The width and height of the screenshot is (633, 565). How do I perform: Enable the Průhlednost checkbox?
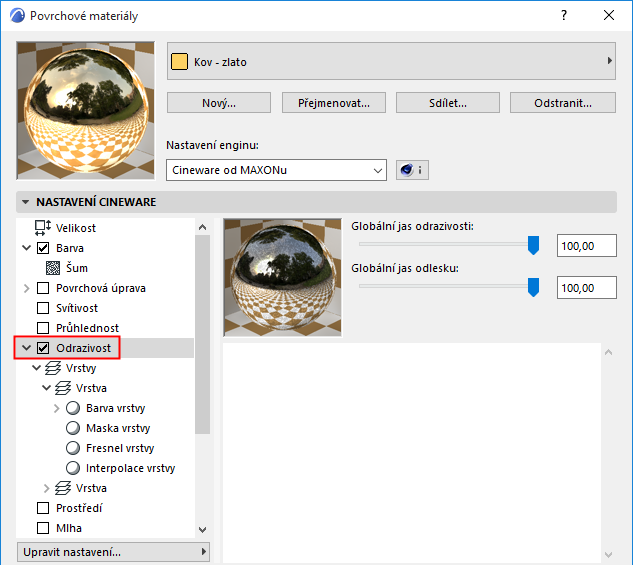tap(43, 328)
